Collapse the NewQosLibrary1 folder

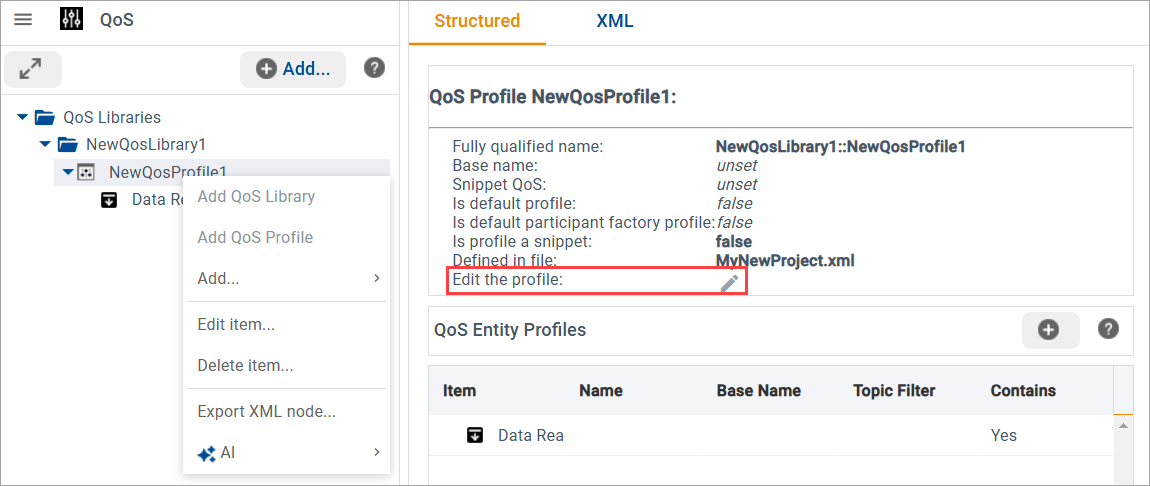tap(45, 144)
